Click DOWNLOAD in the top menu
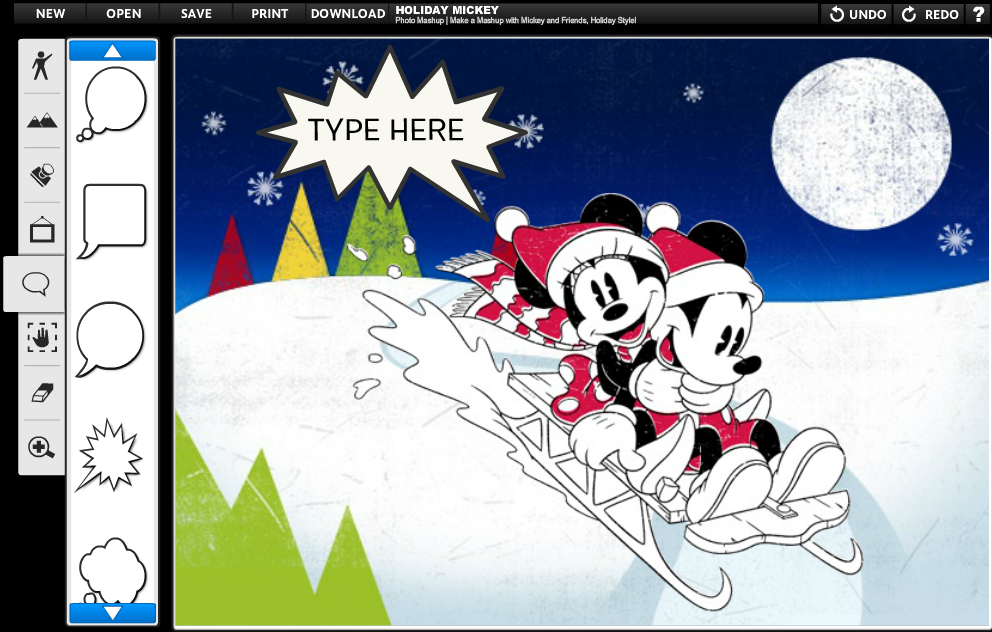Viewport: 992px width, 632px height. click(x=348, y=13)
